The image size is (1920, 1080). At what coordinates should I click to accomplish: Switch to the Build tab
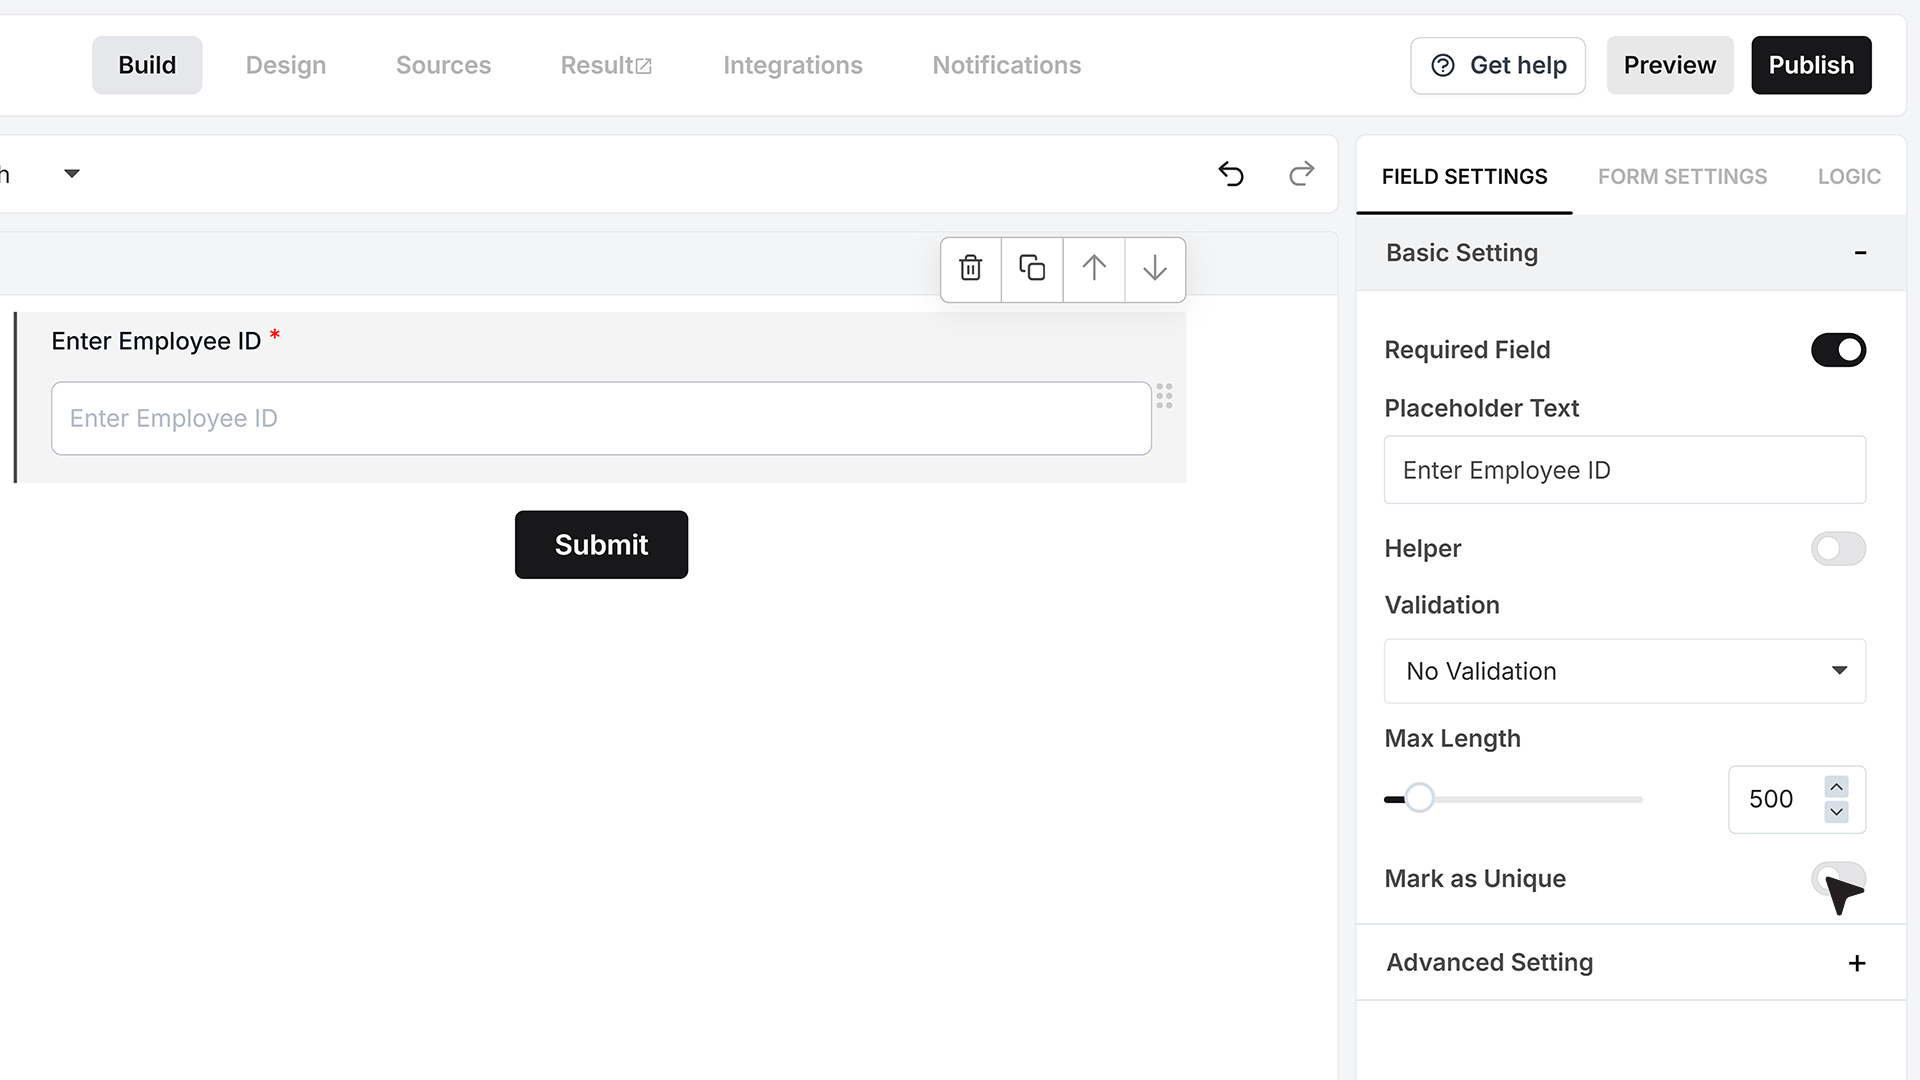(x=147, y=65)
